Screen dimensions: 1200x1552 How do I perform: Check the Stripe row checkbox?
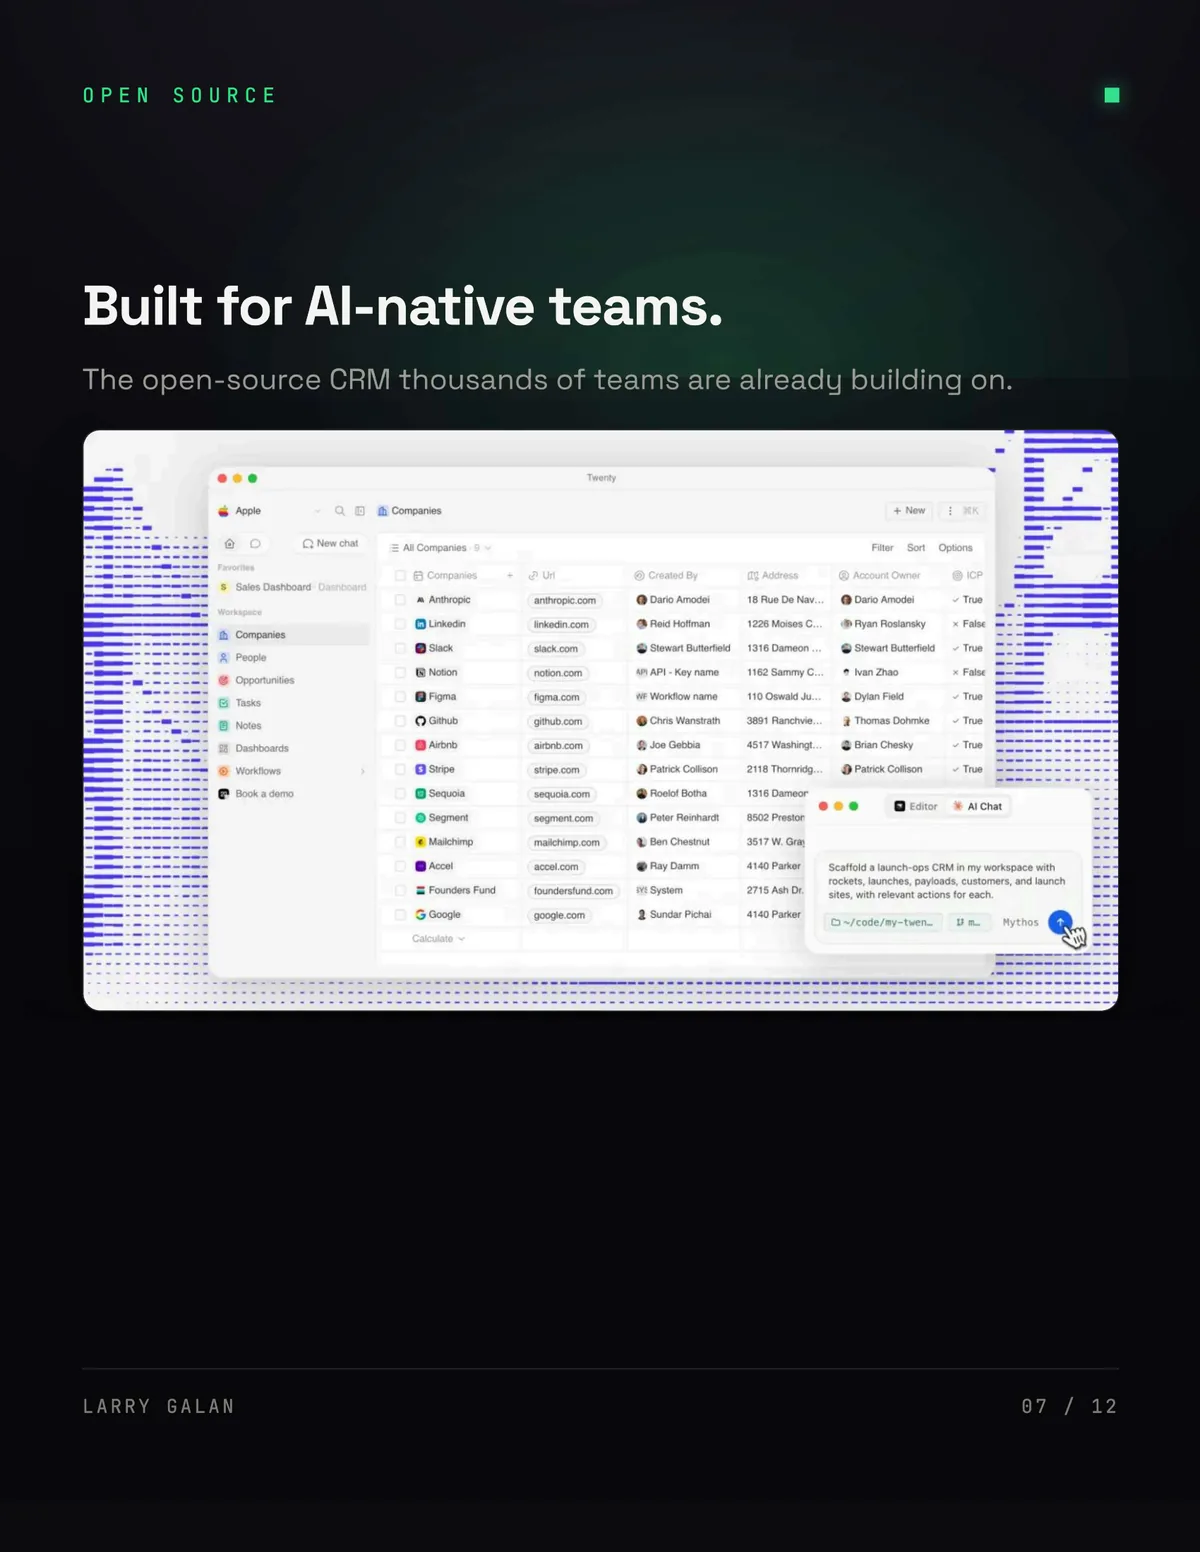400,769
